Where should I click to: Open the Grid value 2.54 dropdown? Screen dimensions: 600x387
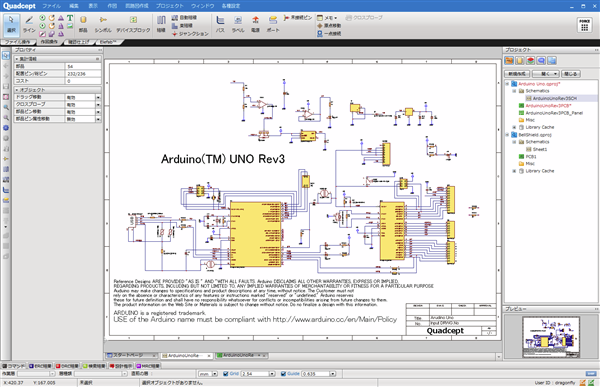(x=272, y=374)
